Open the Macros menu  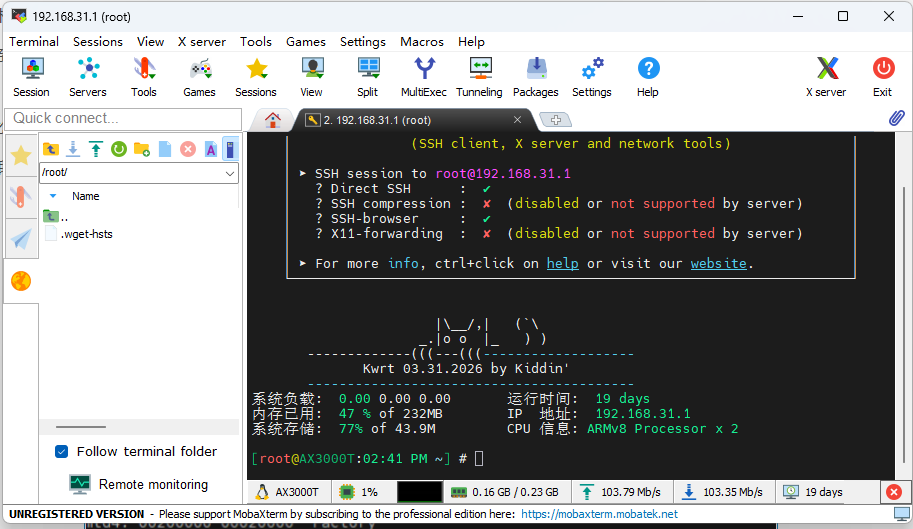click(422, 42)
